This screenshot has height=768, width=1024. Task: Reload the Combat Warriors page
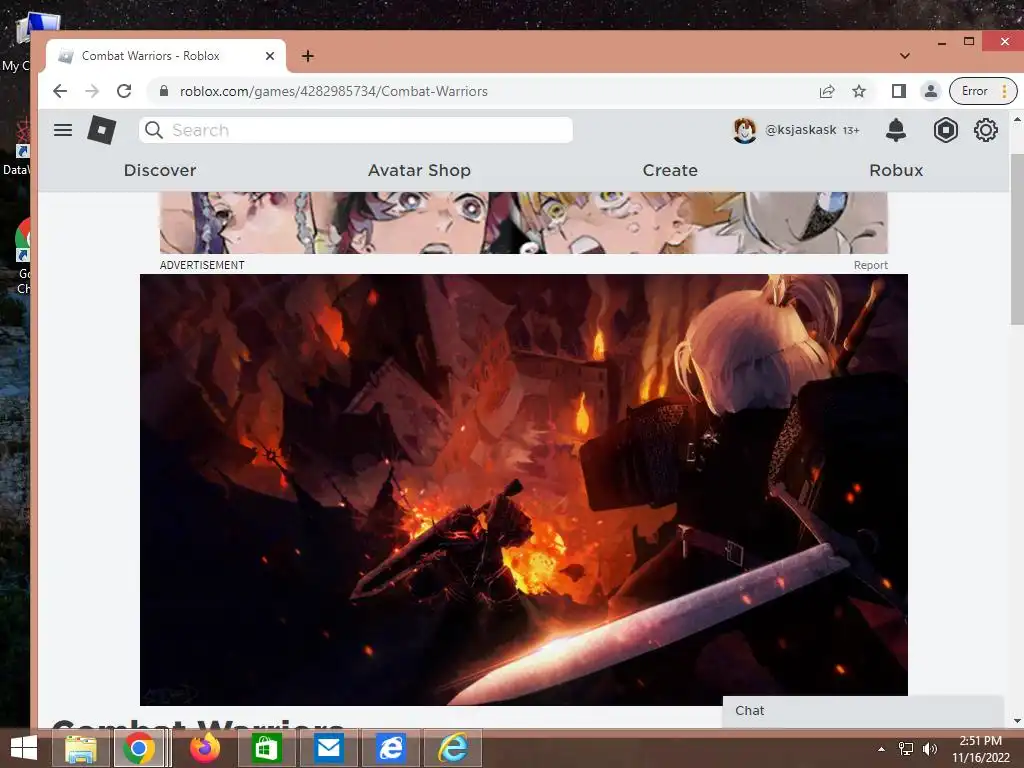[124, 91]
